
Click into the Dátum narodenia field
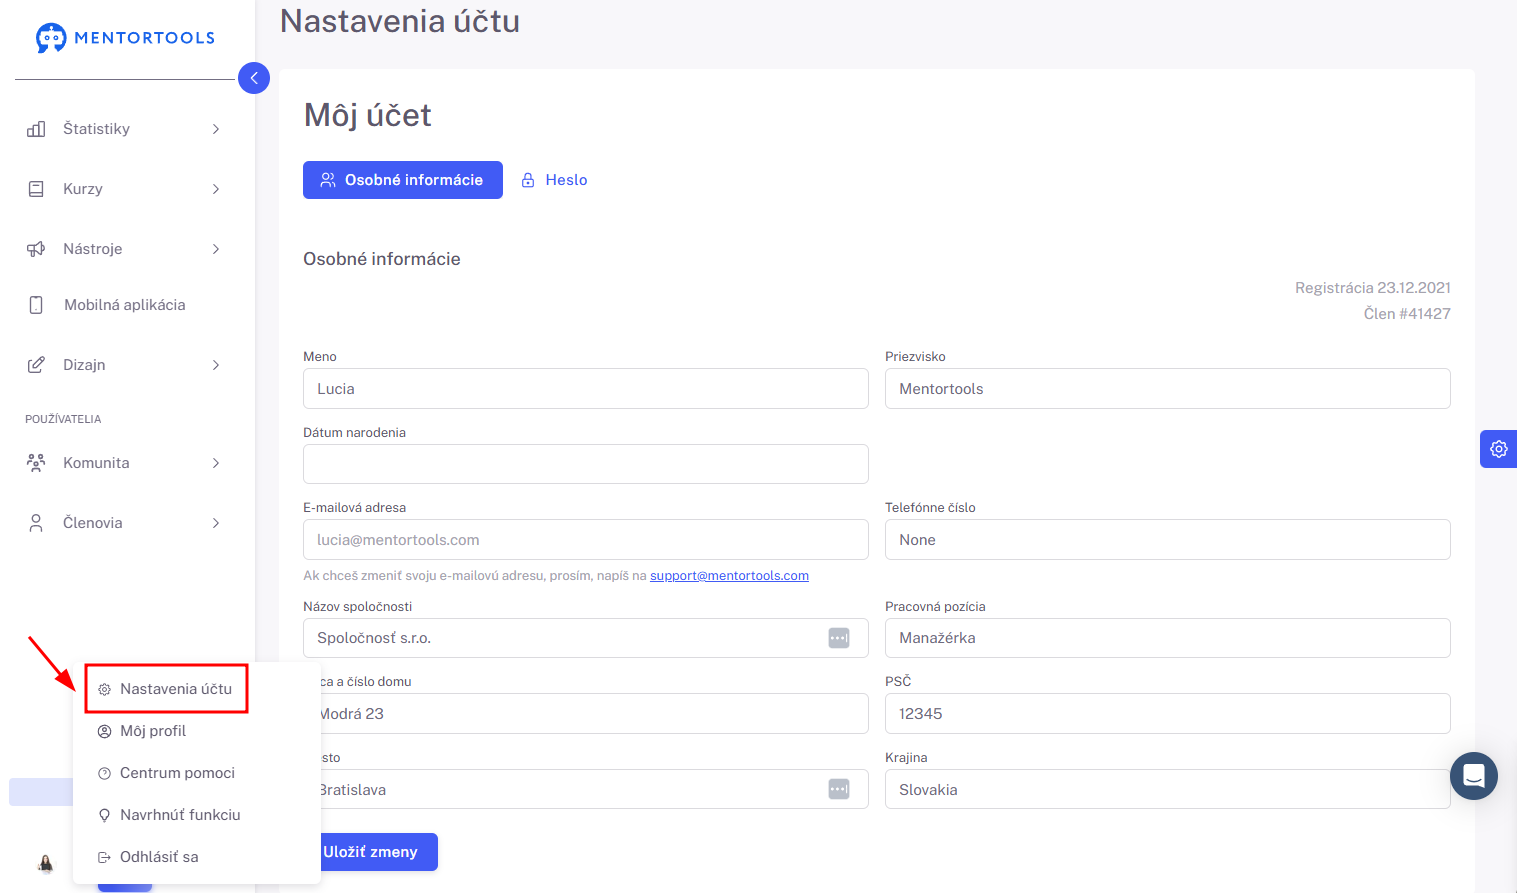585,464
